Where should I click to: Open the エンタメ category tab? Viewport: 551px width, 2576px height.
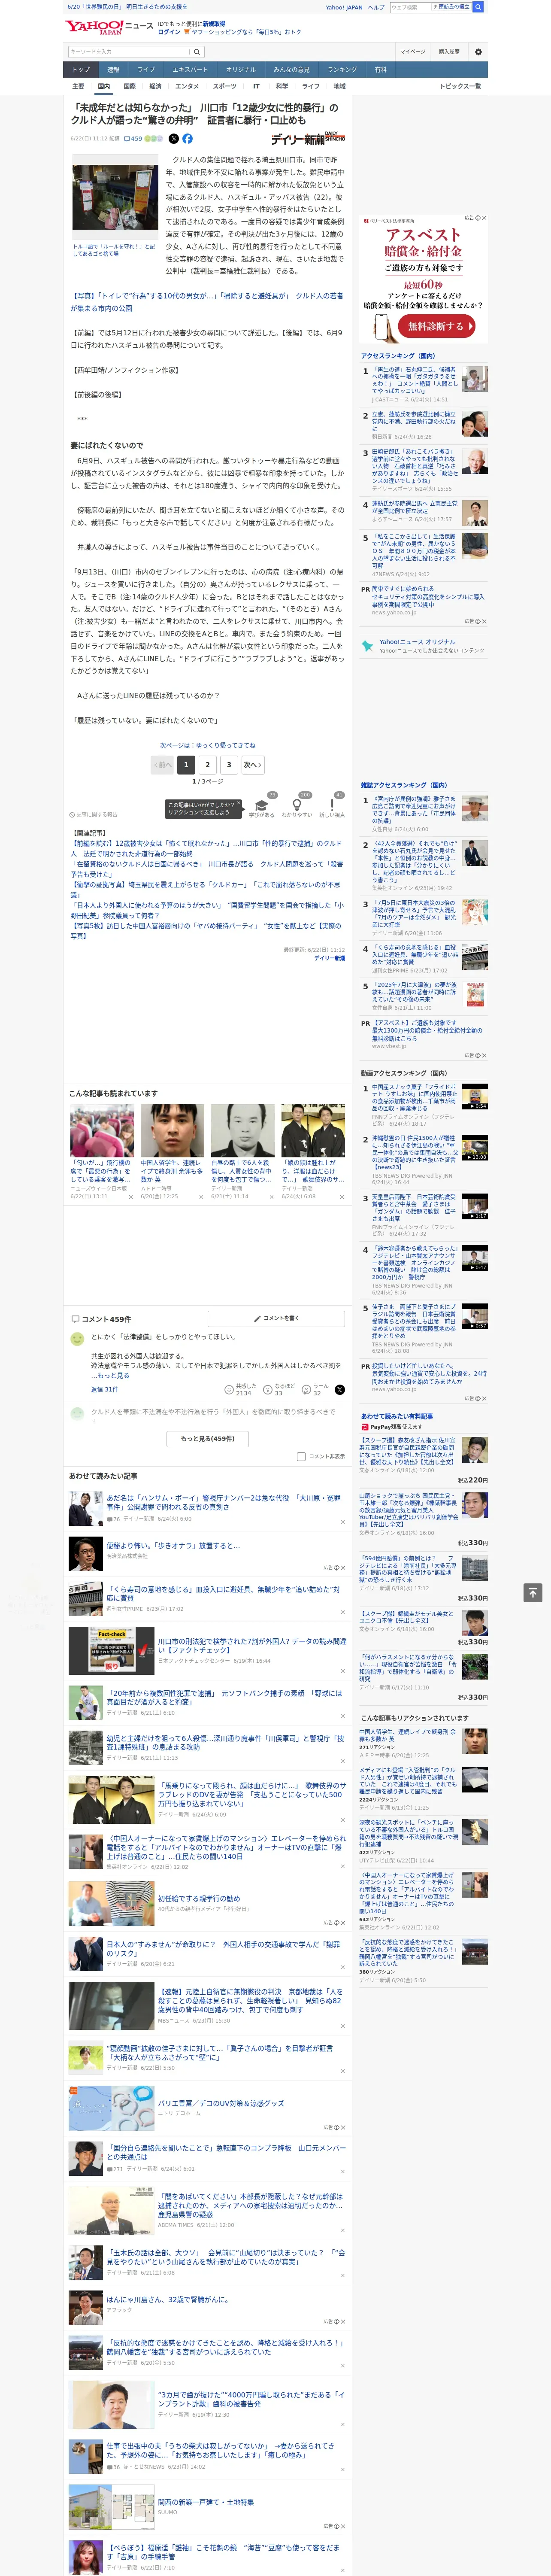tap(187, 87)
